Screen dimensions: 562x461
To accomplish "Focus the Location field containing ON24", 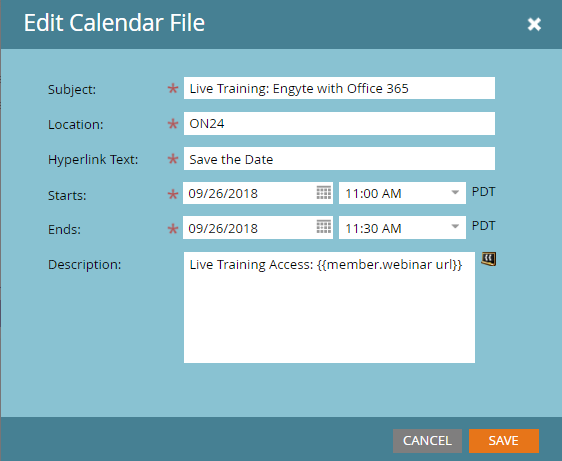I will click(x=339, y=124).
